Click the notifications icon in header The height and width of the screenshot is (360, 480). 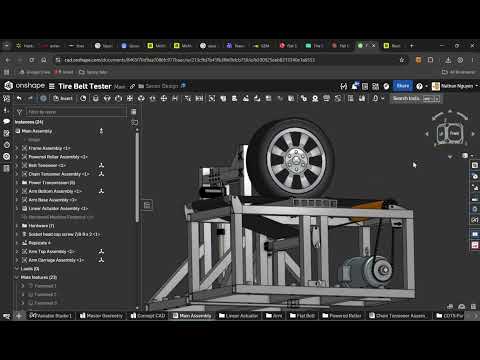355,86
